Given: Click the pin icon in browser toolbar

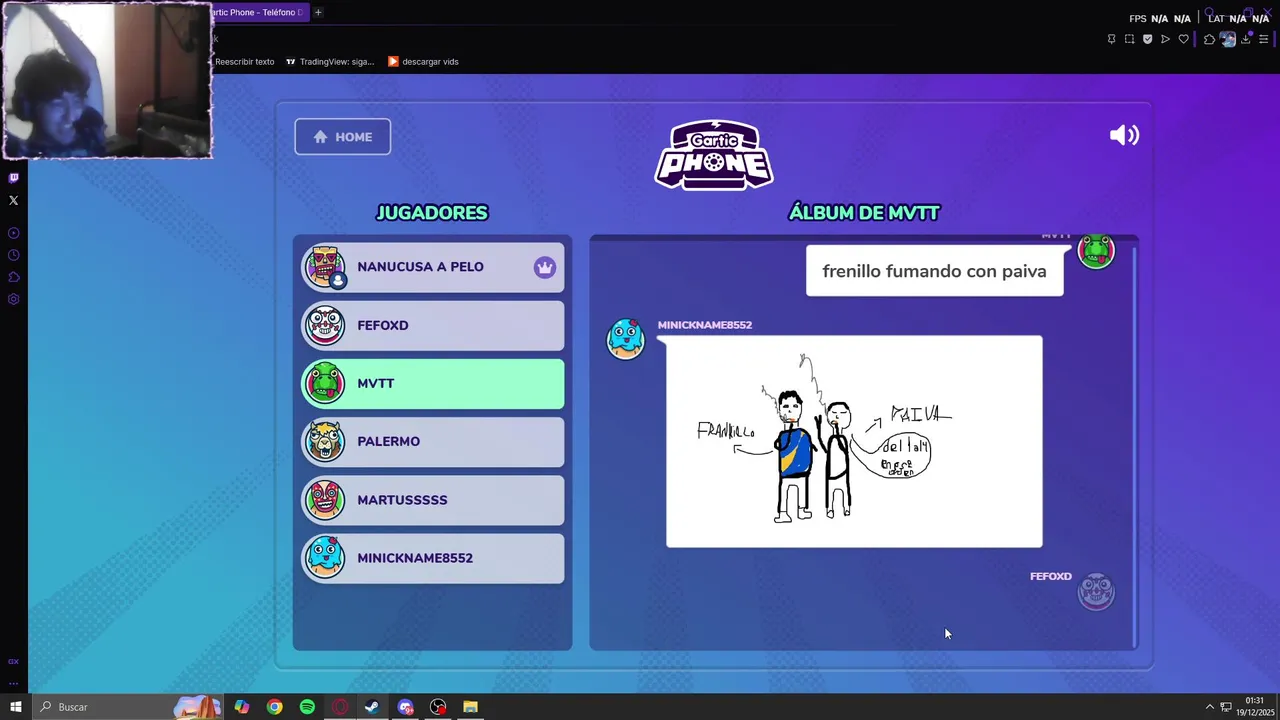Looking at the screenshot, I should (1111, 39).
